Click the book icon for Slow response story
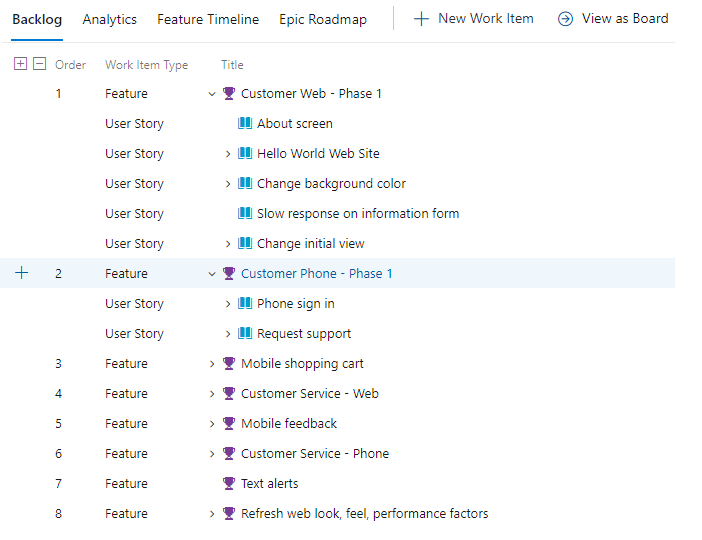 245,214
